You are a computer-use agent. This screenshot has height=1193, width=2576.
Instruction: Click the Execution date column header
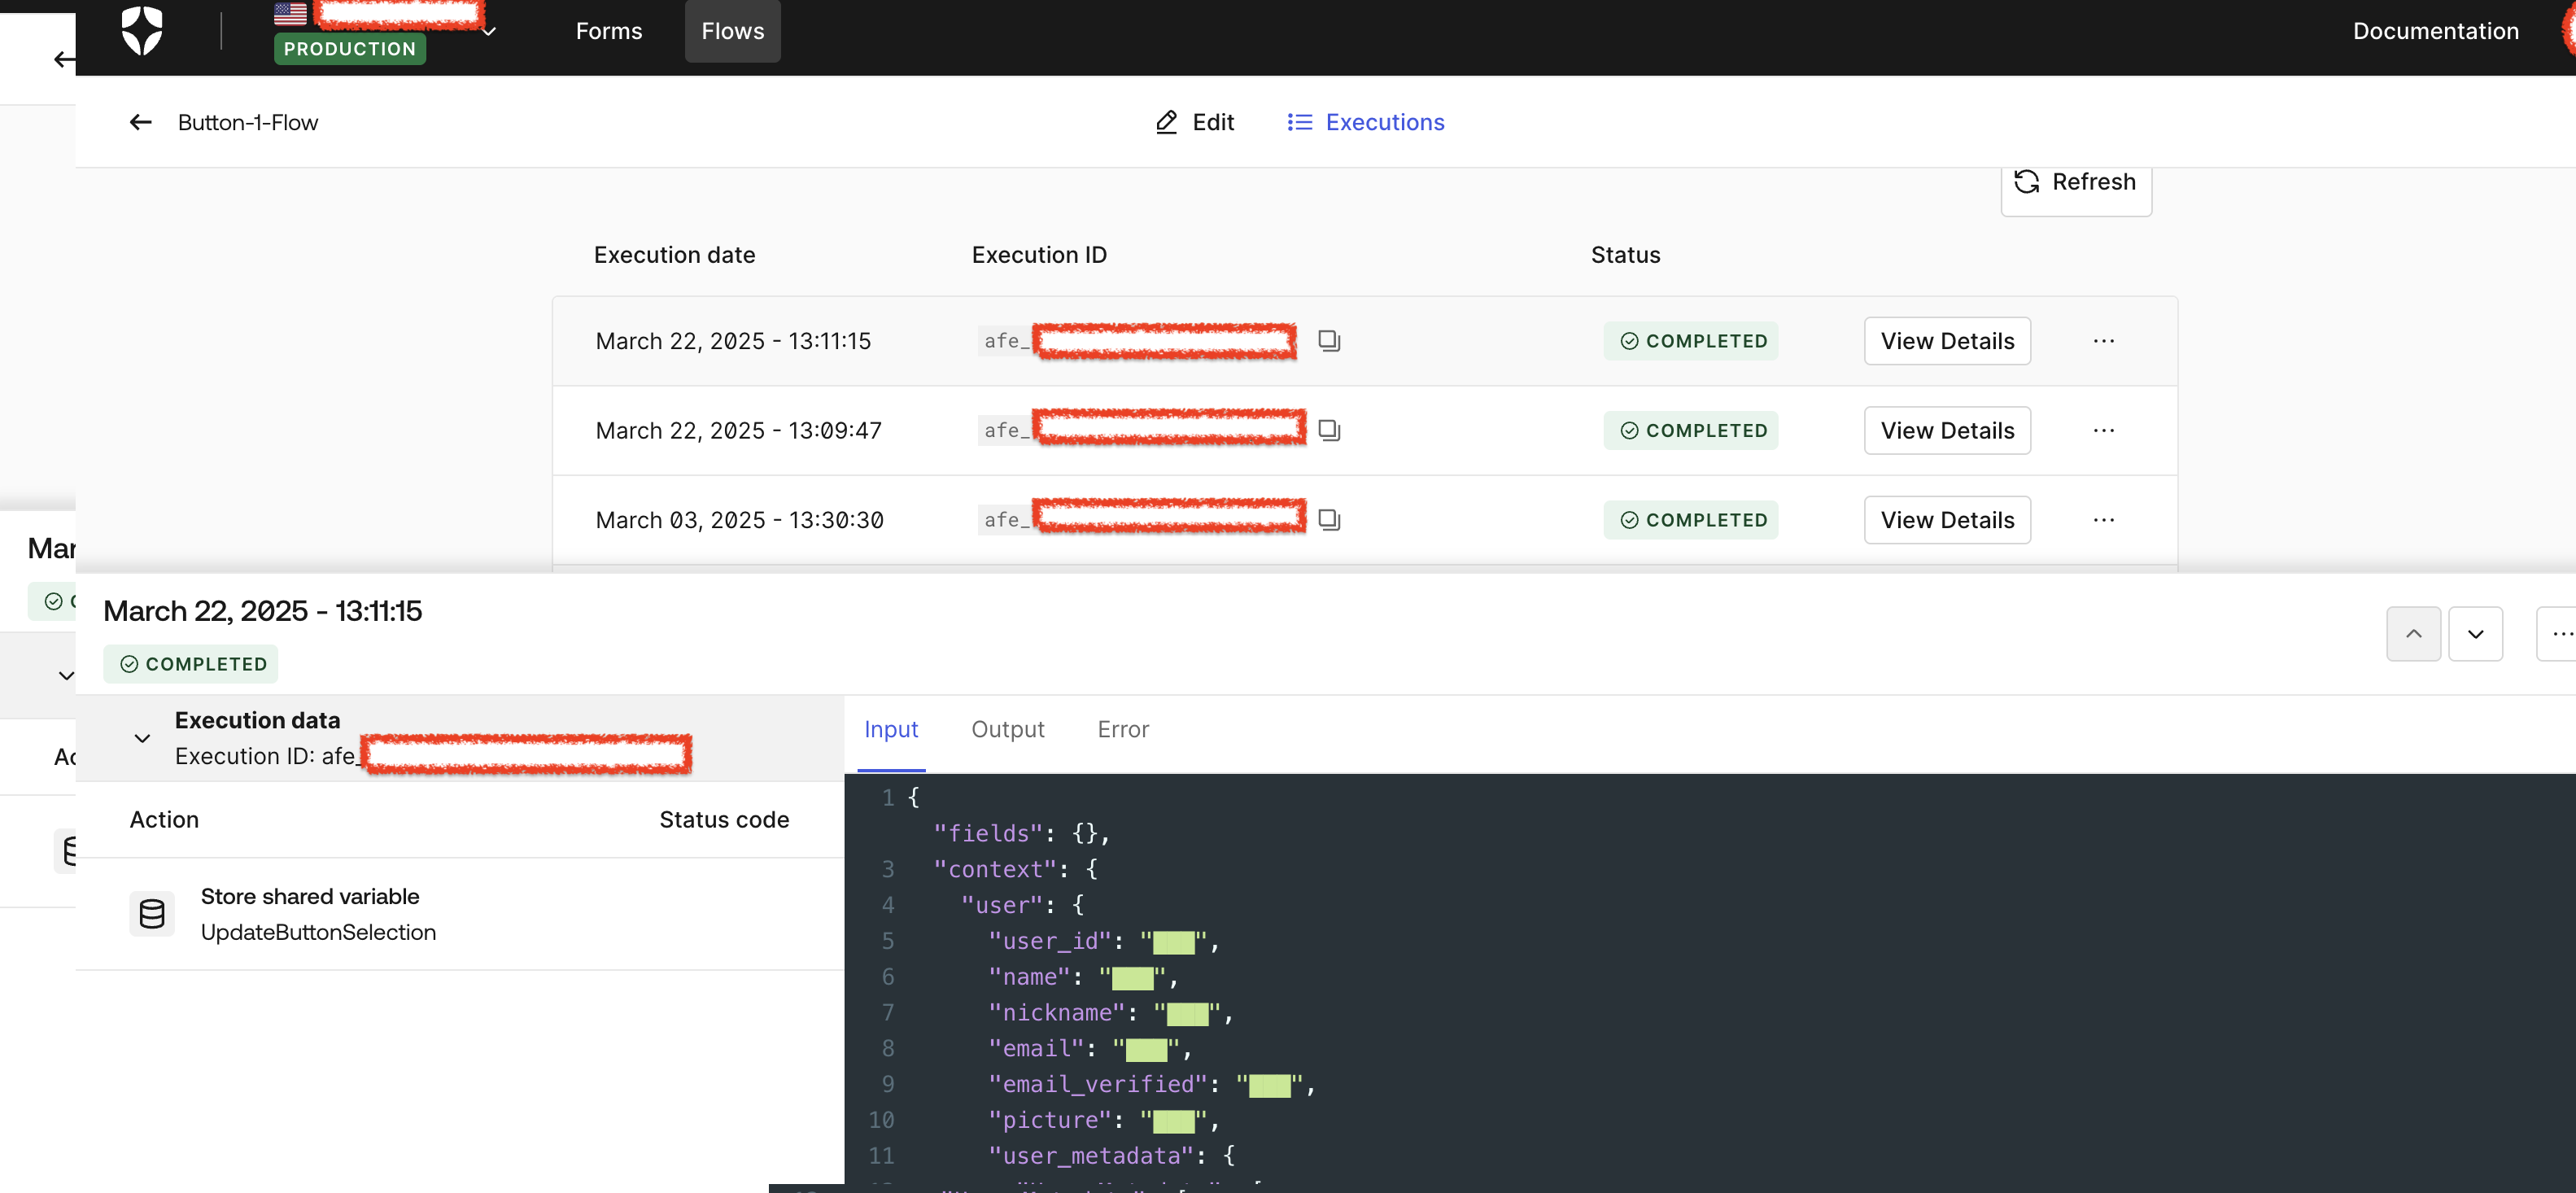[674, 255]
